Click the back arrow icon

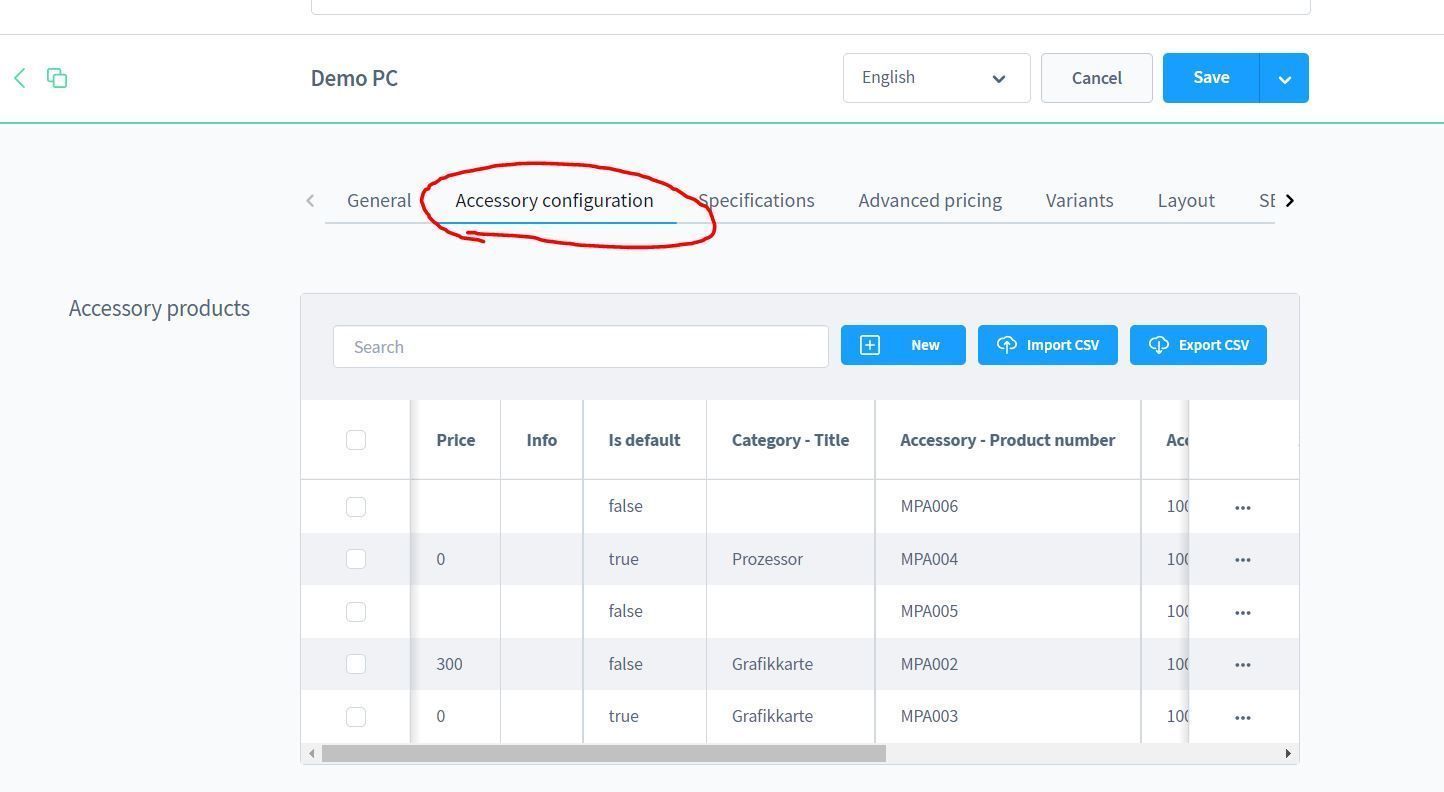tap(20, 78)
